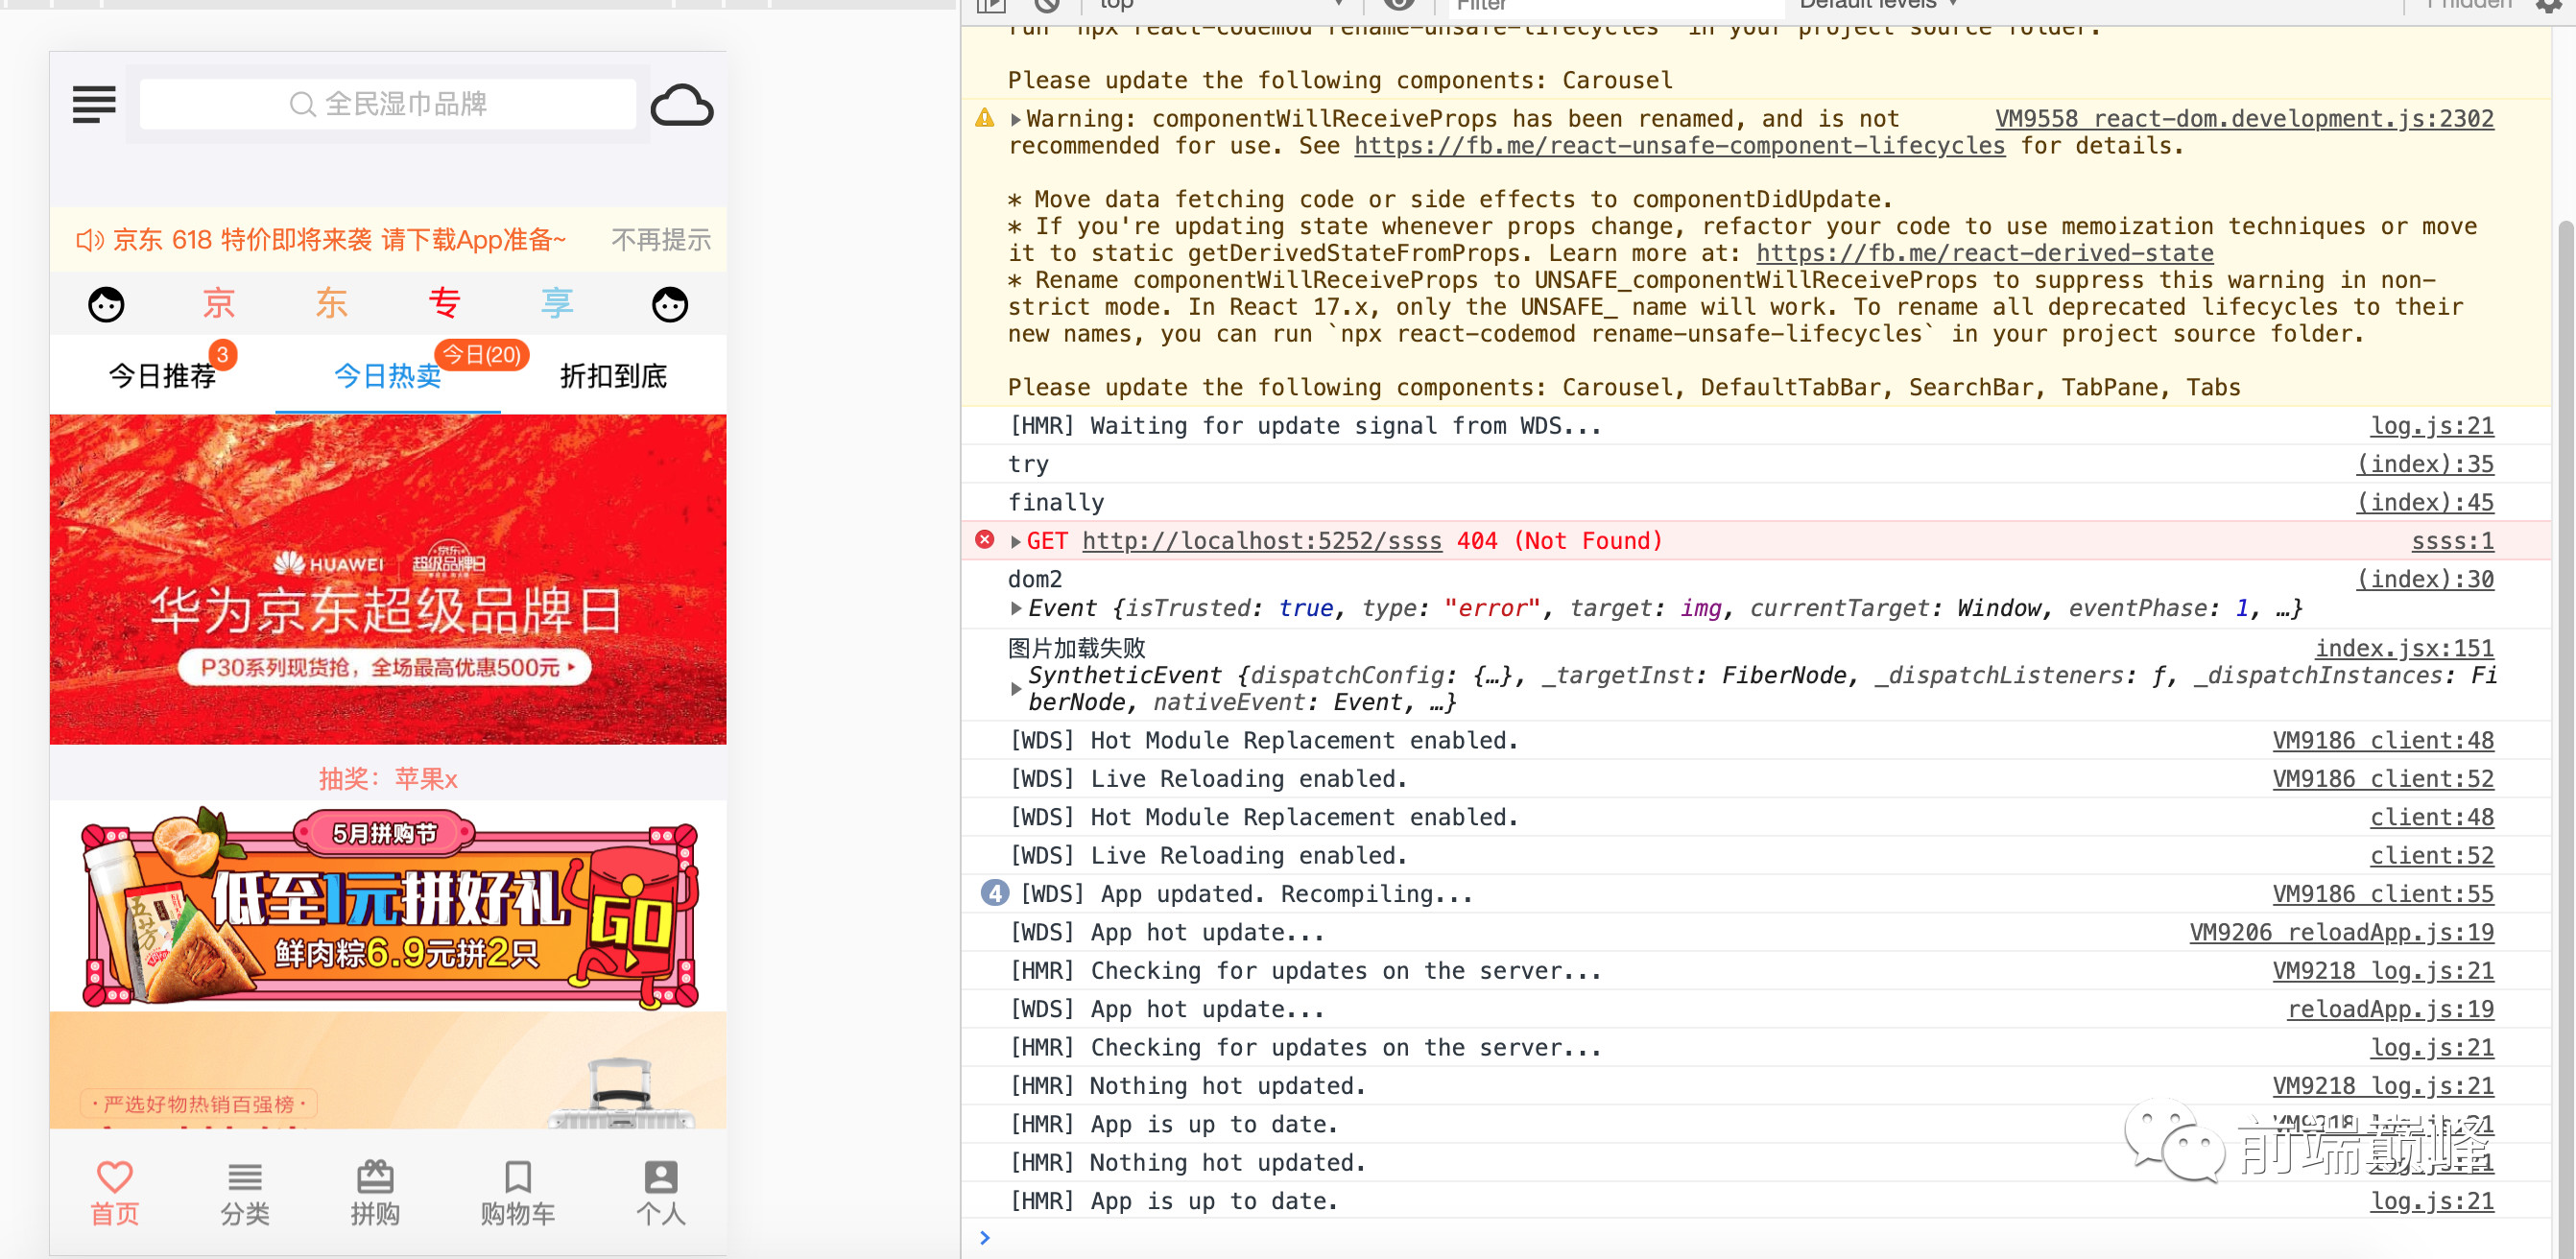Expand the Event isTrusted object
Image resolution: width=2576 pixels, height=1259 pixels.
click(x=1016, y=608)
